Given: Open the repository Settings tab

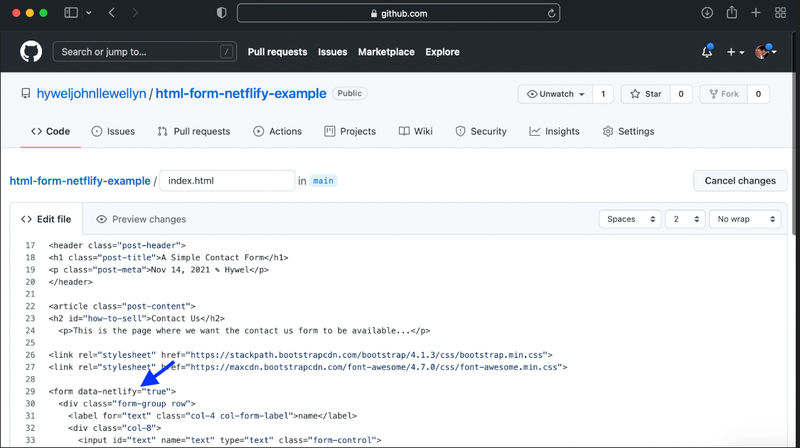Looking at the screenshot, I should coord(628,131).
